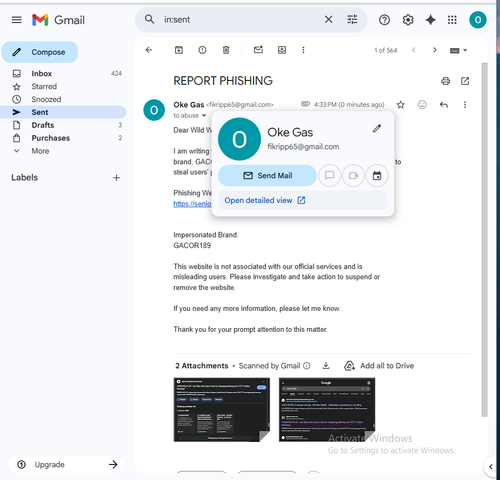500x480 pixels.
Task: Open the Google apps grid
Action: pyautogui.click(x=452, y=20)
